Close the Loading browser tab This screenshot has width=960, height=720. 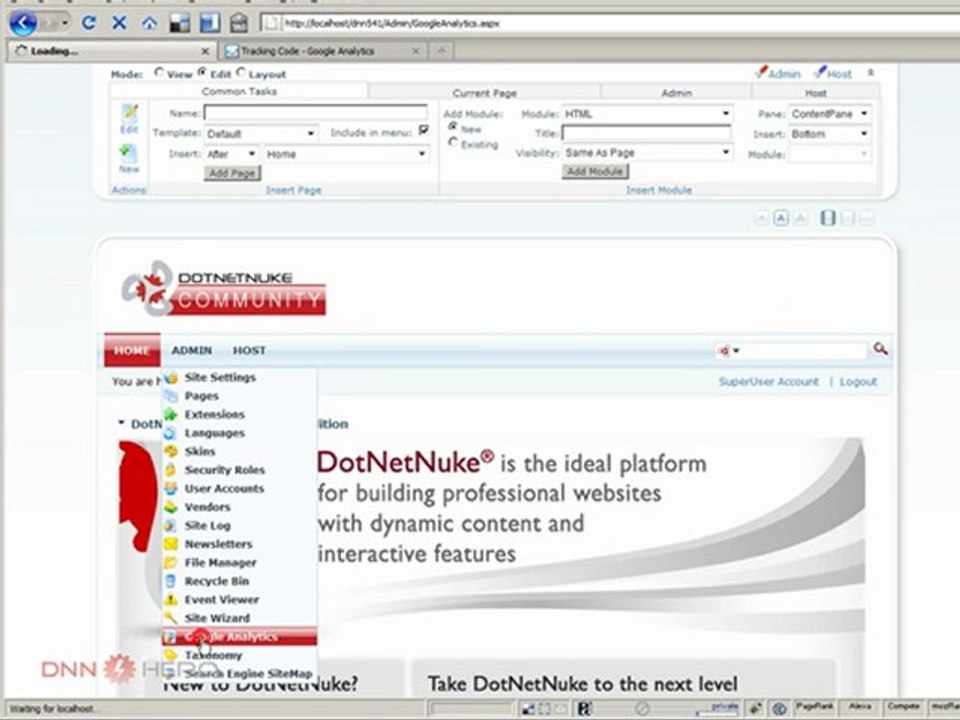click(x=205, y=51)
